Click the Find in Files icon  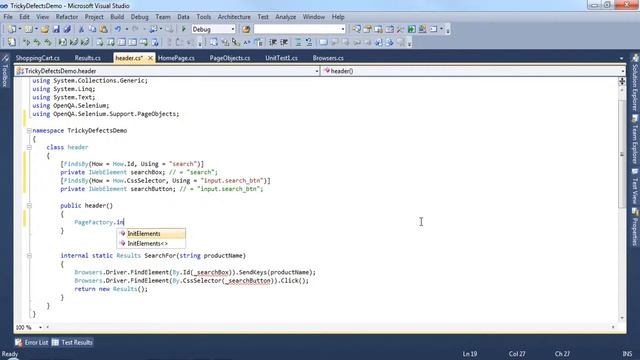click(x=246, y=29)
